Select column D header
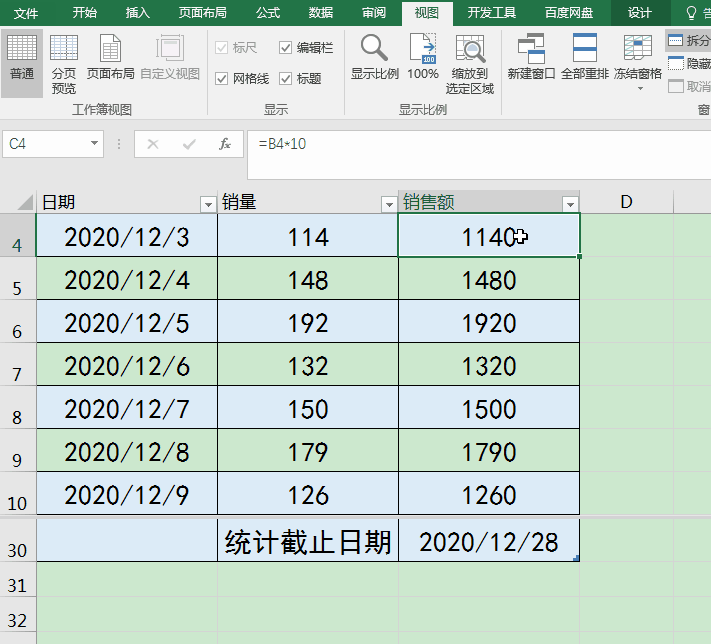Image resolution: width=711 pixels, height=644 pixels. click(626, 202)
